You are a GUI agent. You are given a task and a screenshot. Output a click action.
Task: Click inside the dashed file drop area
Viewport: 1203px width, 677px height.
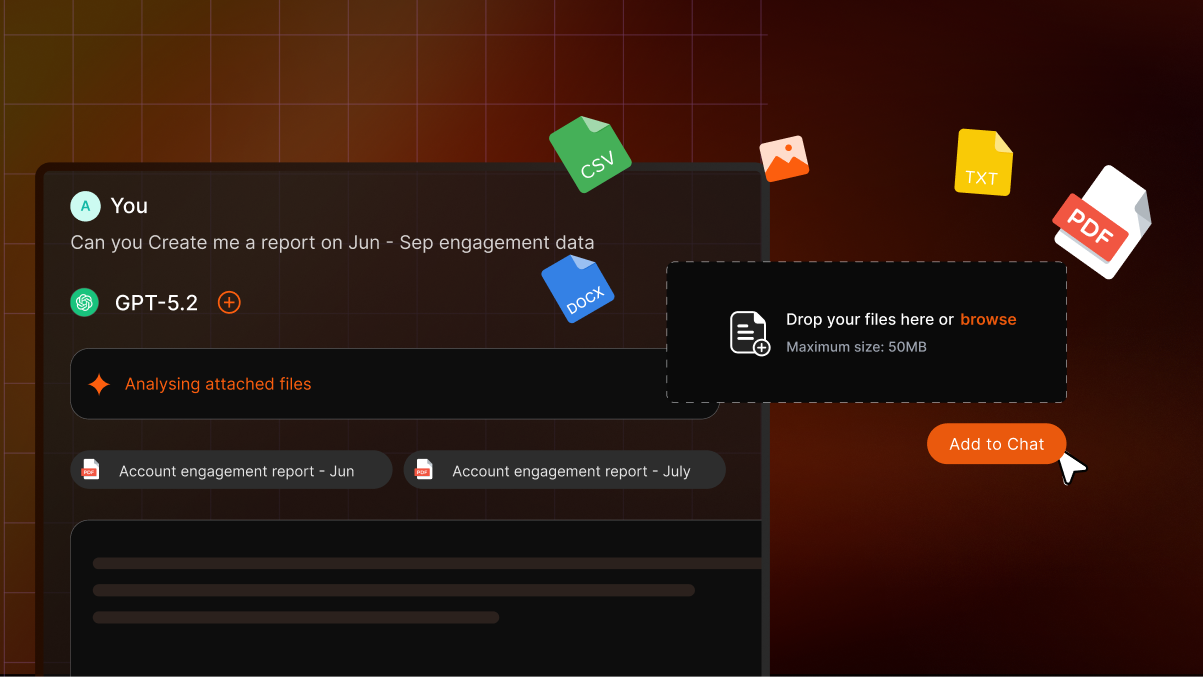click(x=866, y=333)
